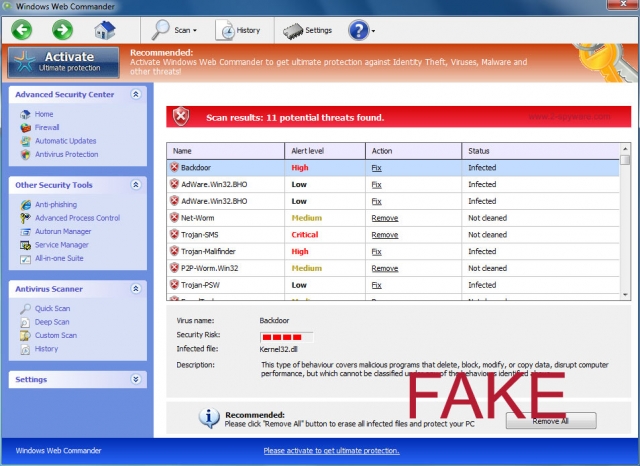
Task: Open the Firewall link
Action: [x=47, y=127]
